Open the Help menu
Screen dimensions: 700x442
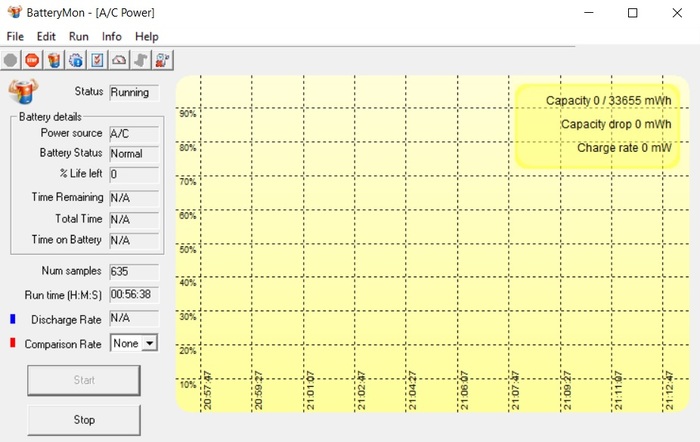pos(146,36)
